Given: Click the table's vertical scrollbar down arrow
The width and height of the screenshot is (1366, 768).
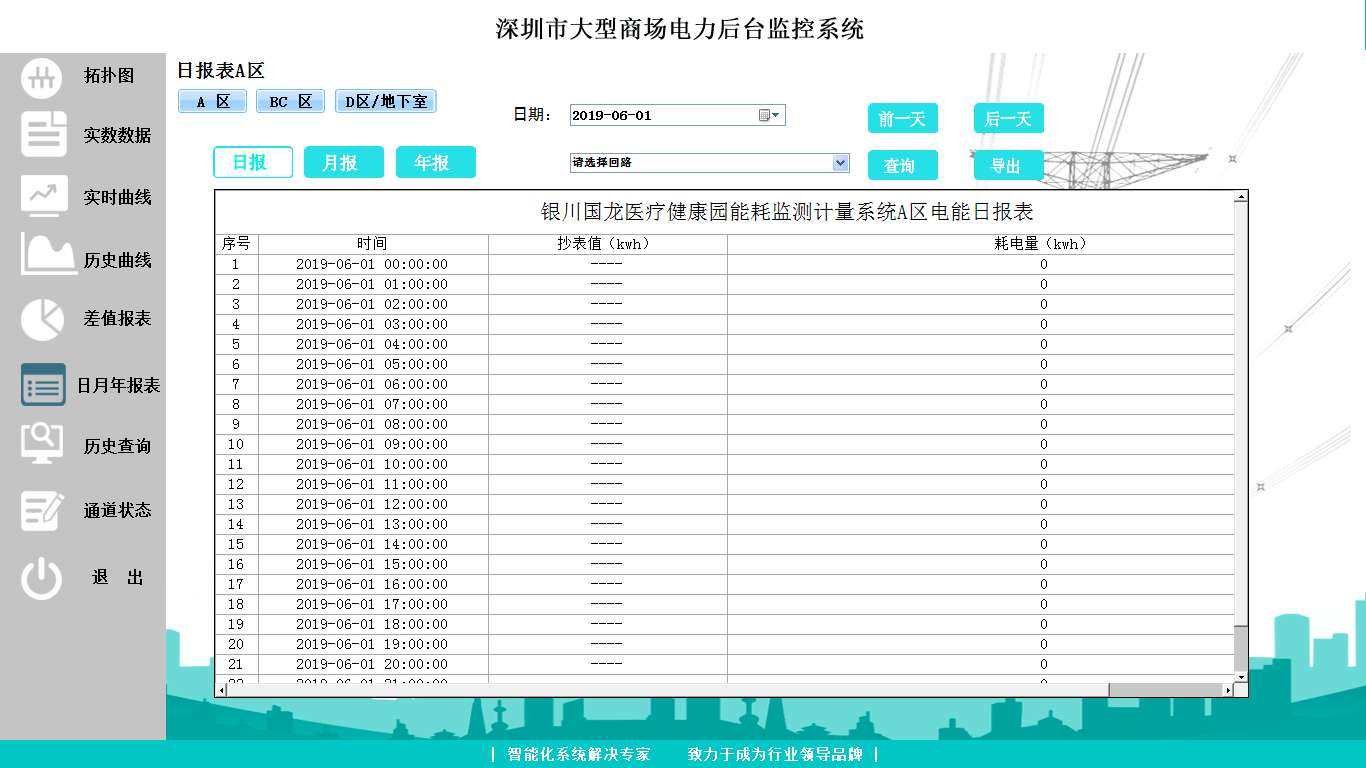Looking at the screenshot, I should 1241,677.
